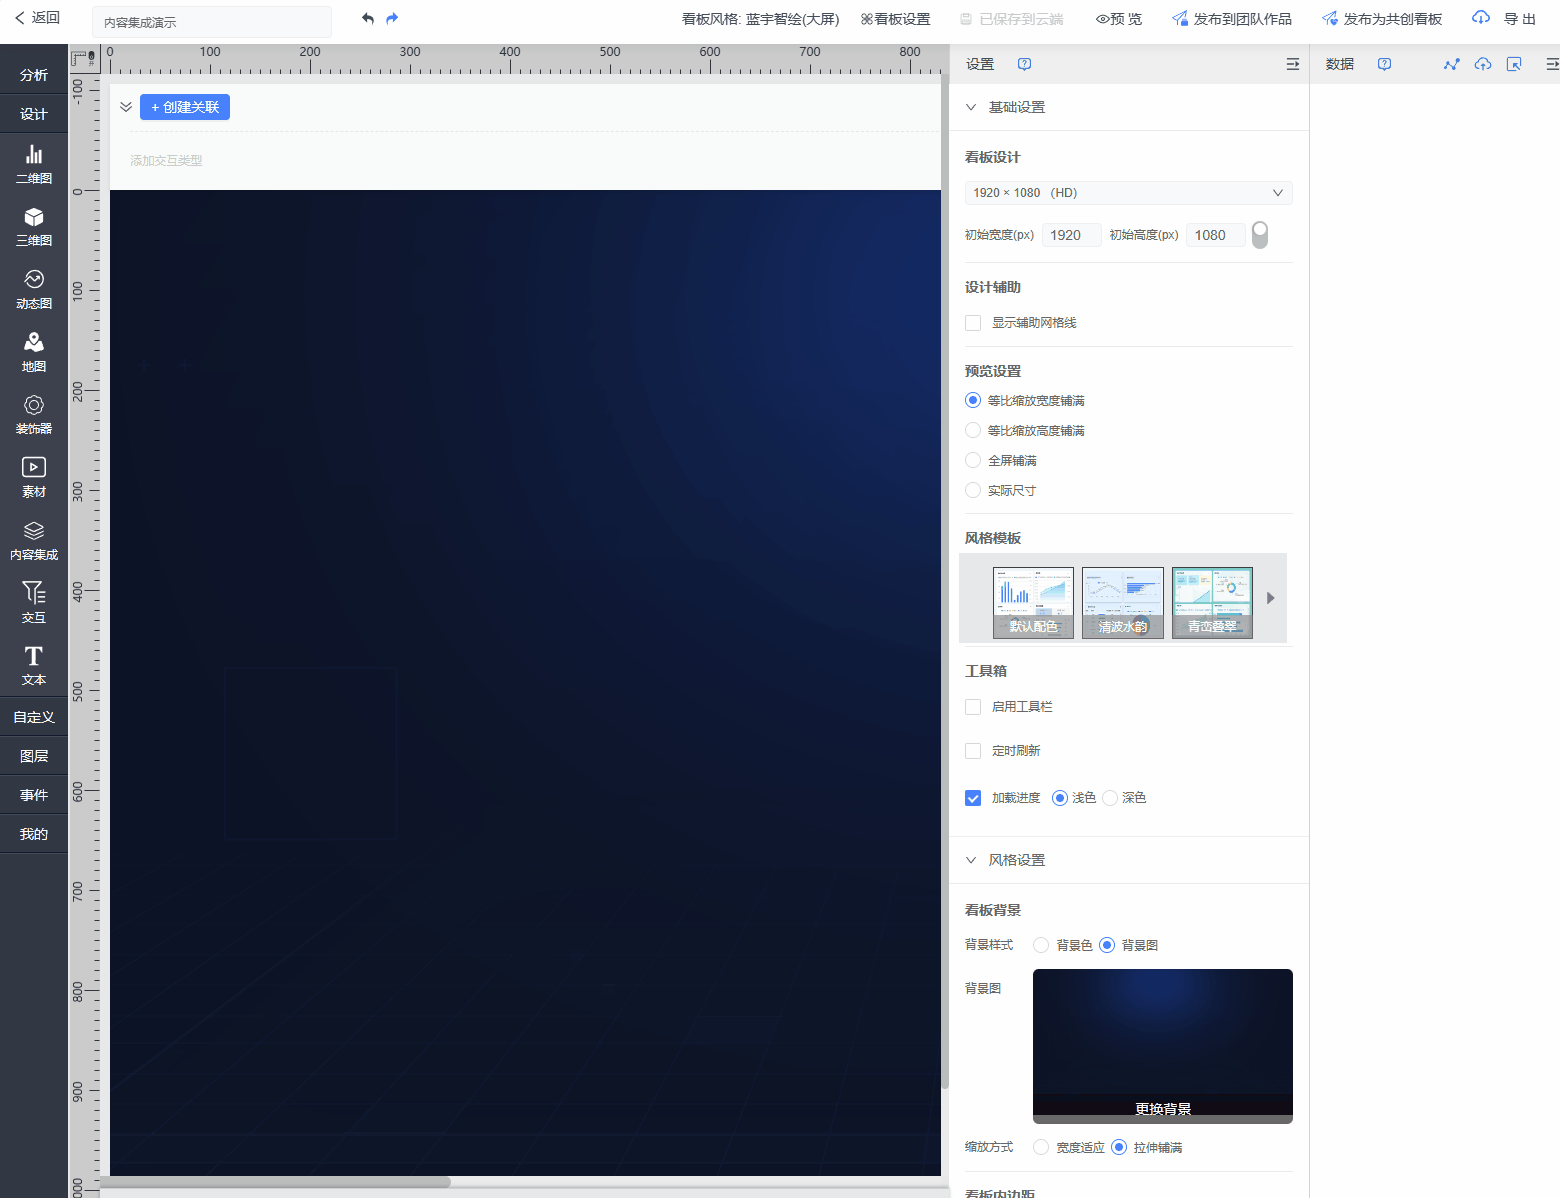The width and height of the screenshot is (1560, 1198).
Task: Select 拉伸铺满 scaling mode
Action: click(1119, 1147)
